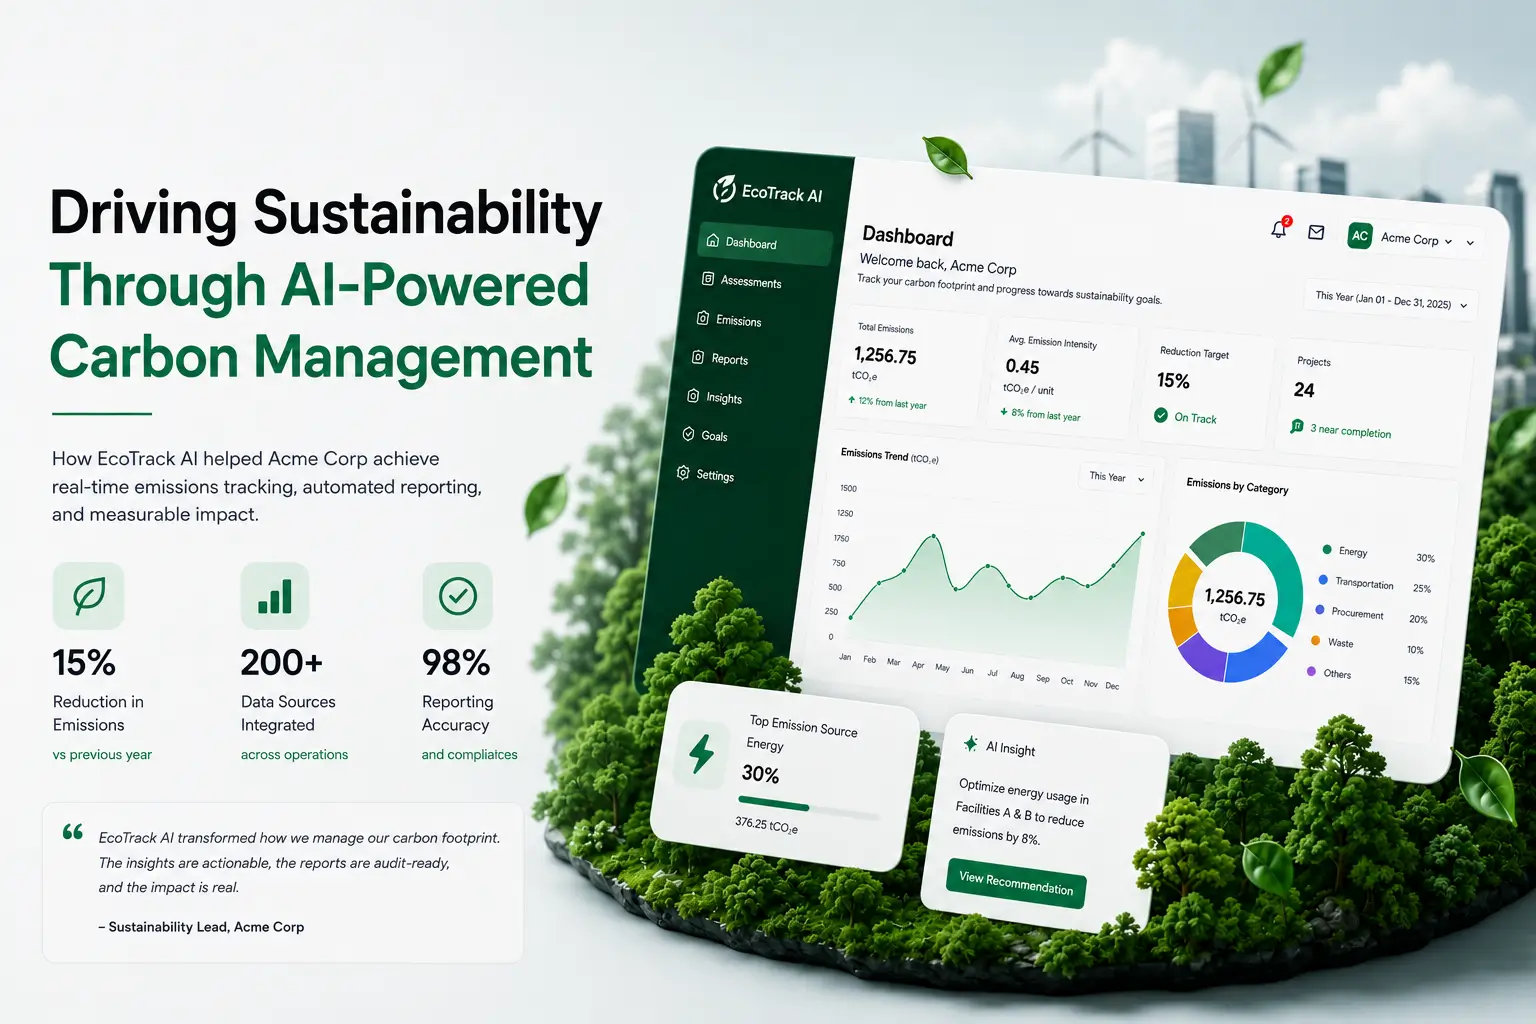Viewport: 1536px width, 1024px height.
Task: Open the mail envelope icon
Action: pyautogui.click(x=1316, y=232)
